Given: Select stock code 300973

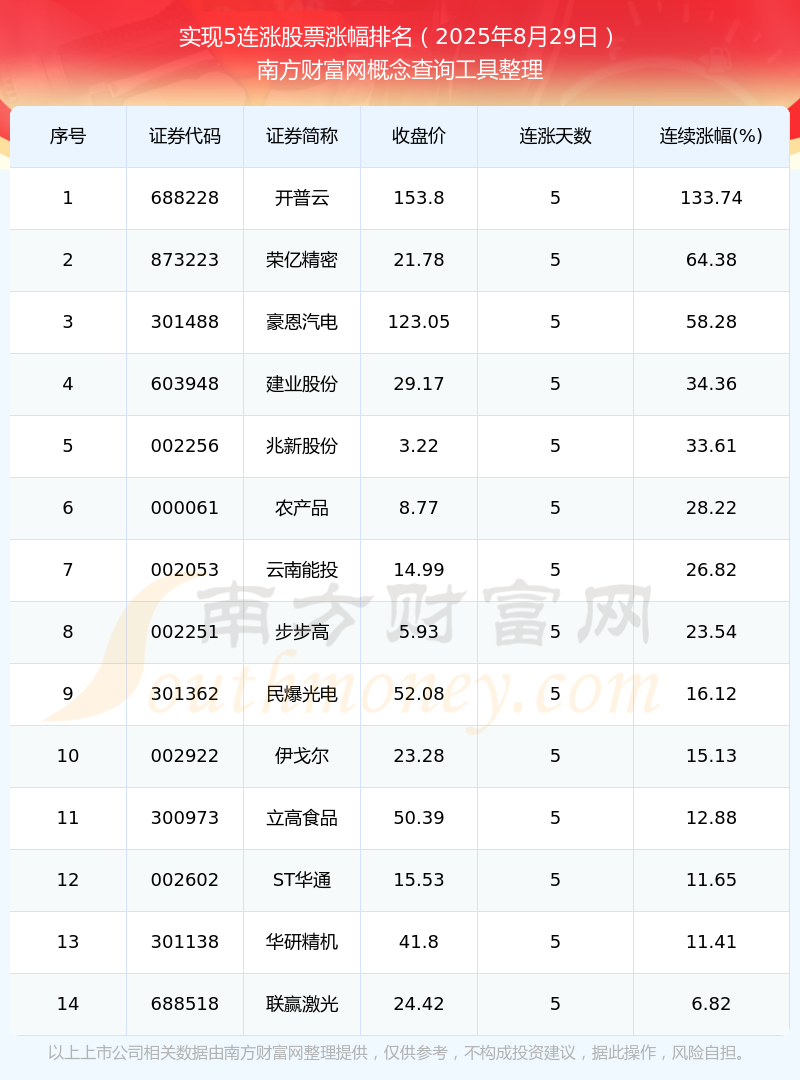Looking at the screenshot, I should [185, 818].
